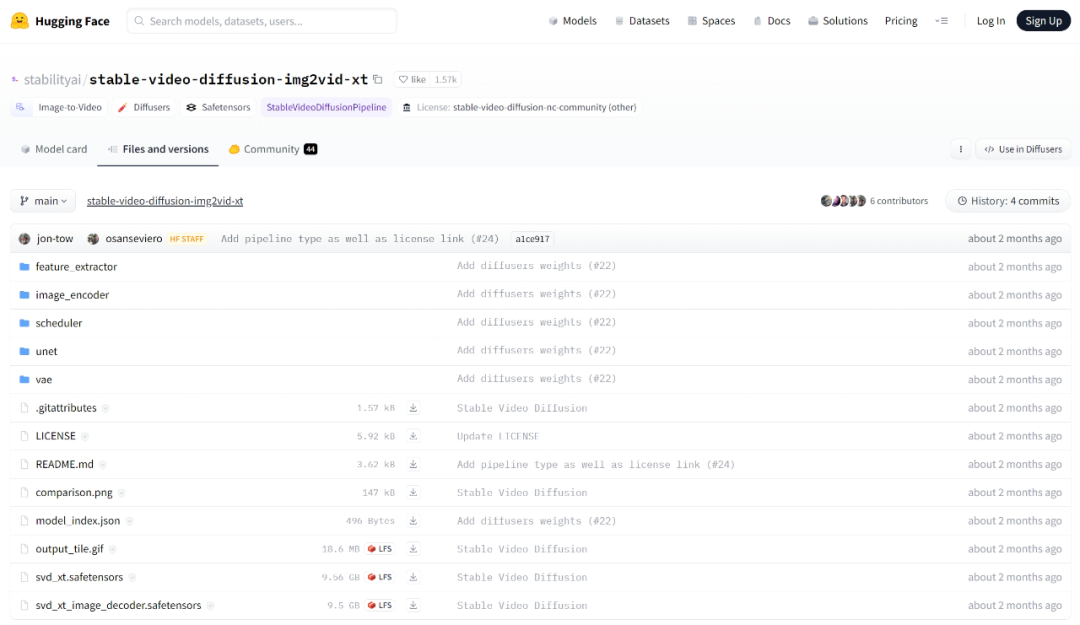Open the contributors avatars list
This screenshot has width=1080, height=625.
(843, 201)
